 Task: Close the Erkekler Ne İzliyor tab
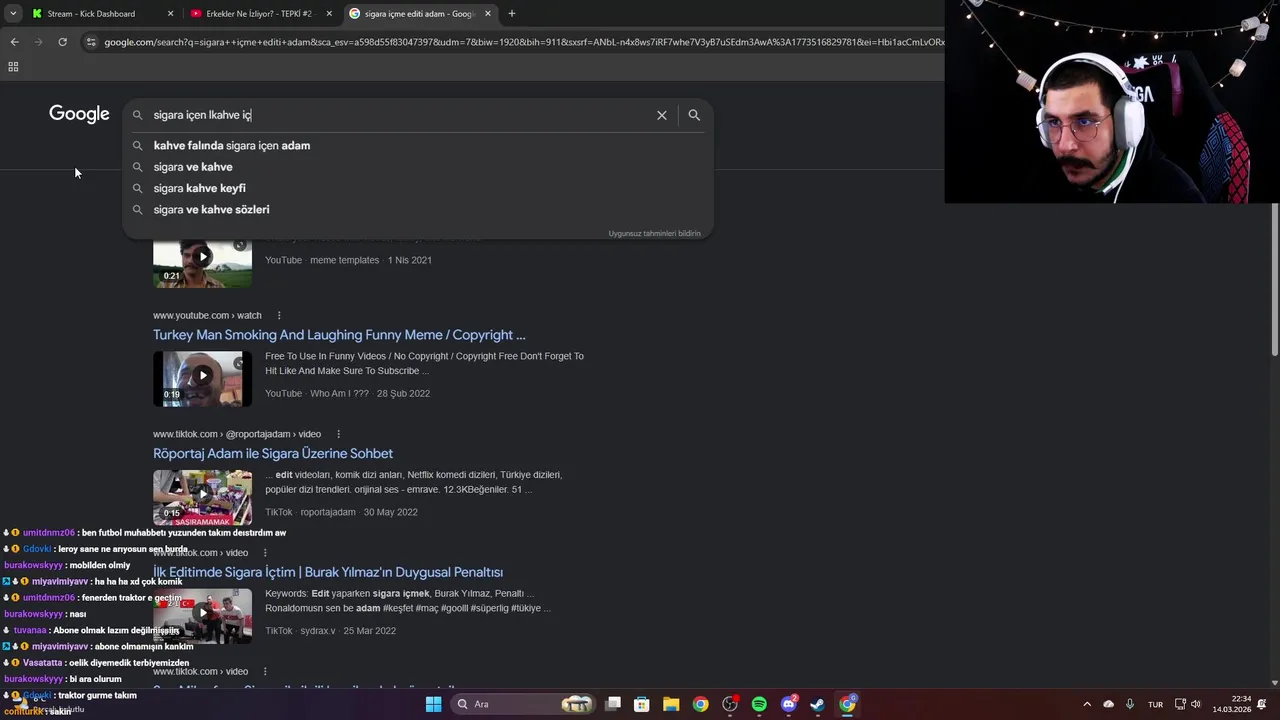point(329,14)
